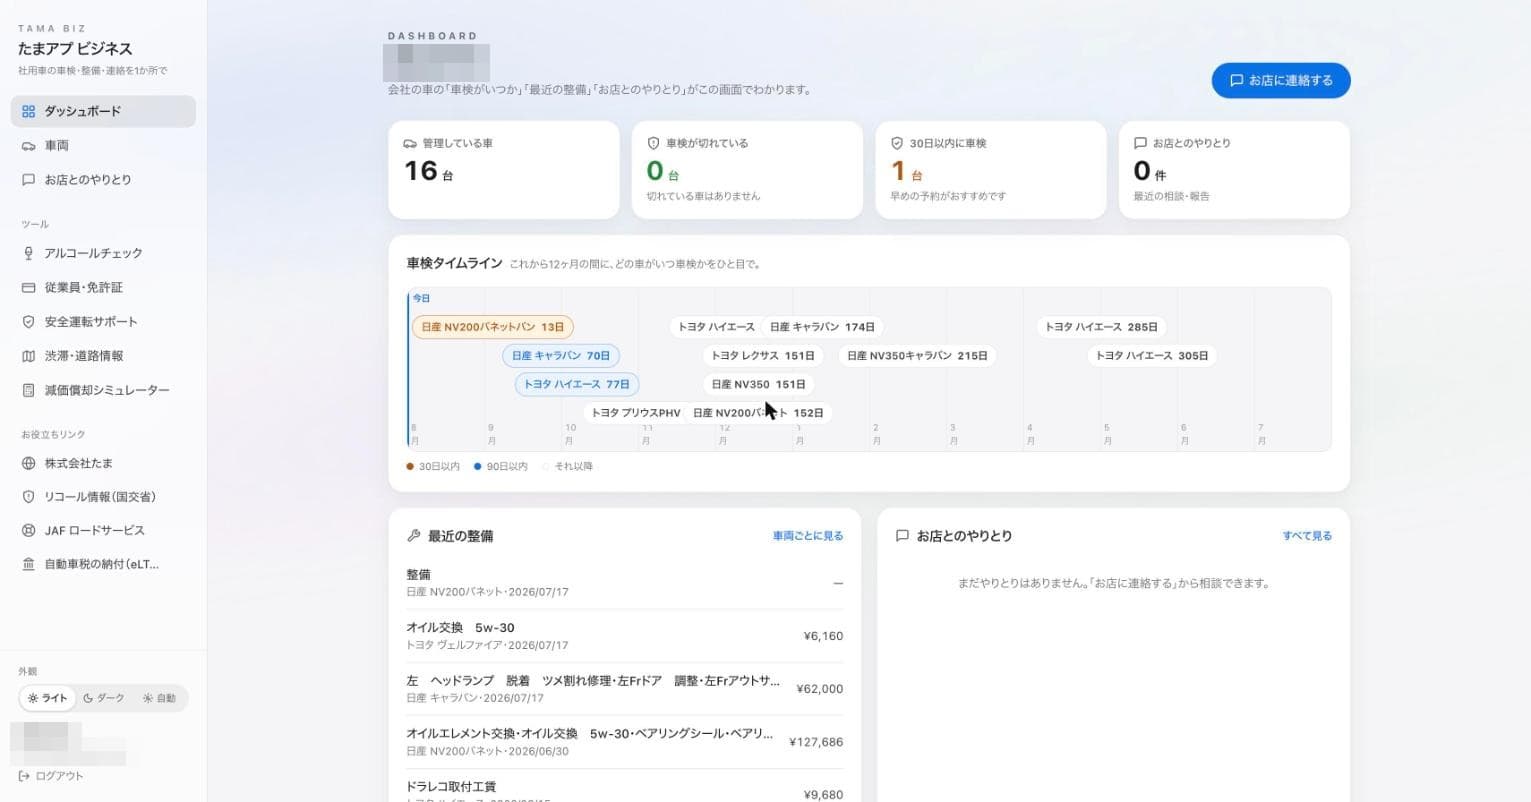Click the car icon beside 車両

28,146
